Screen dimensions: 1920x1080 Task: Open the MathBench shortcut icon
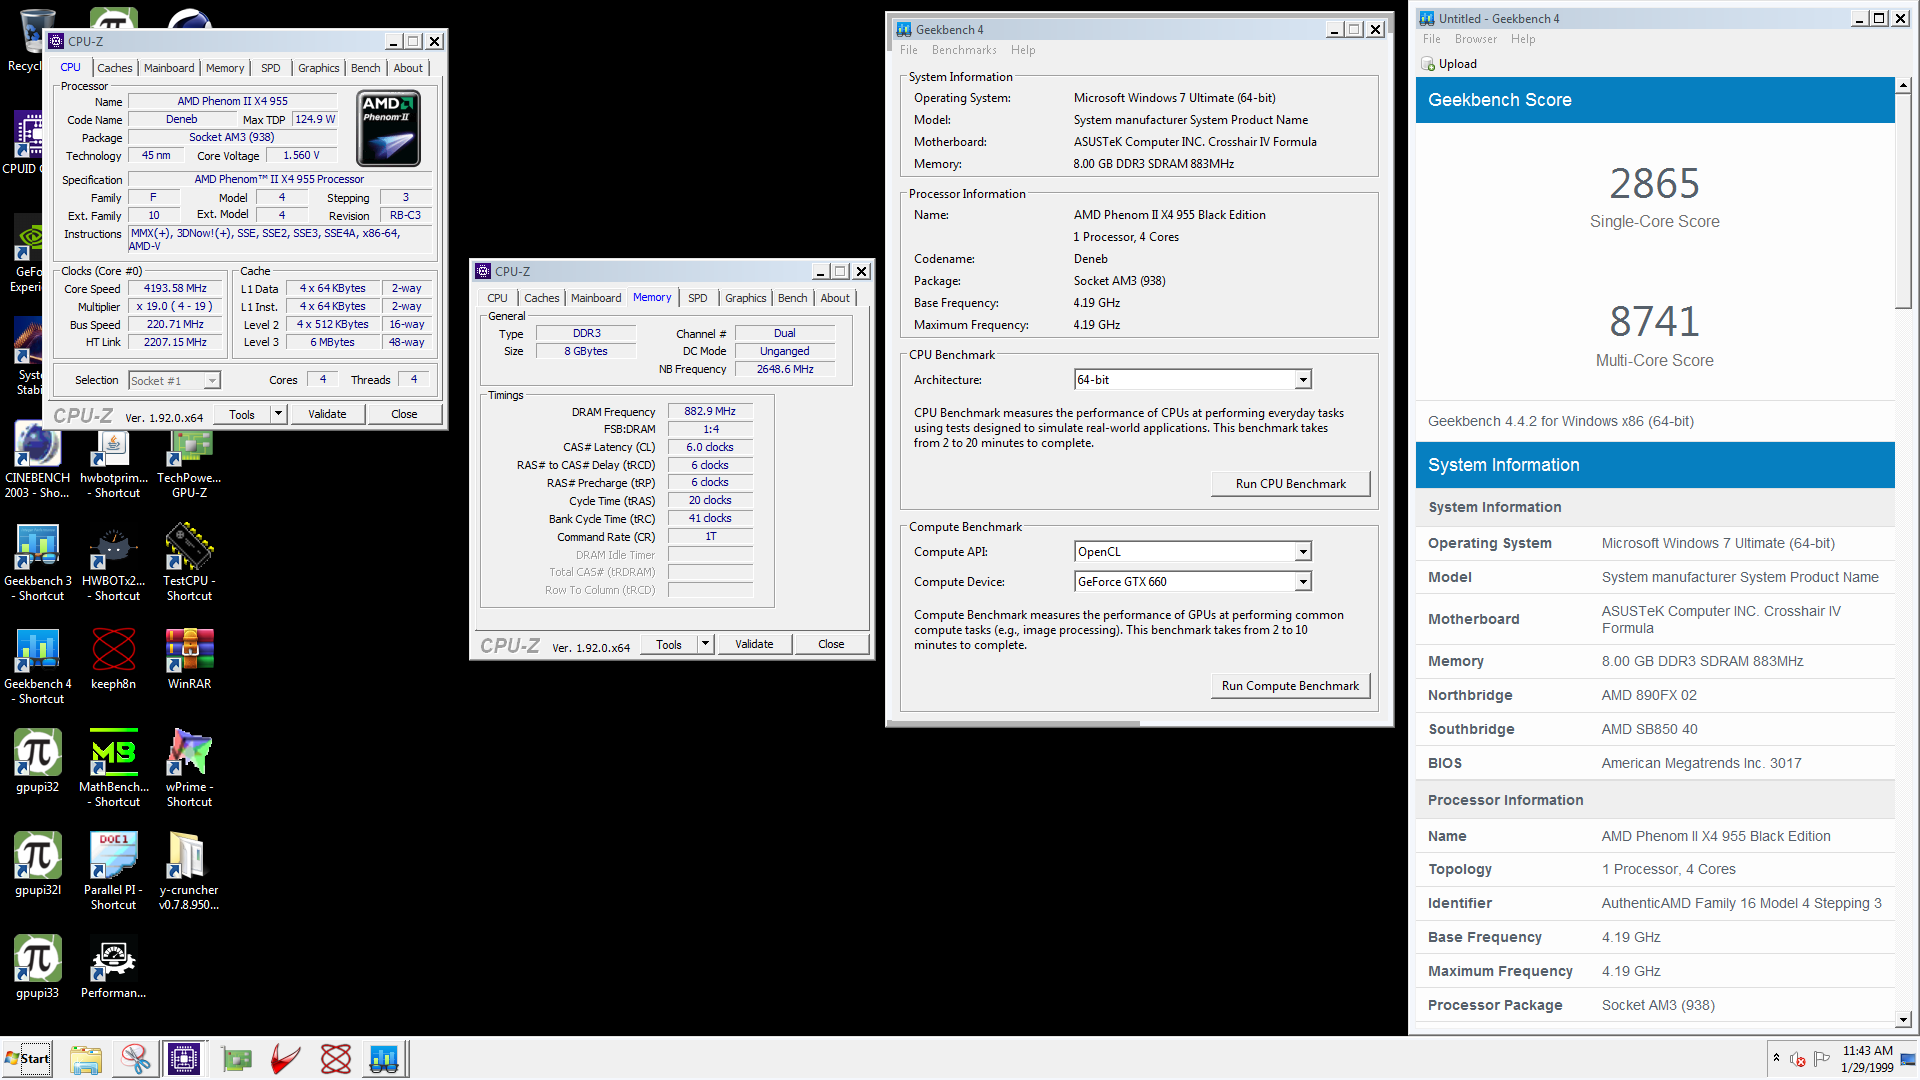click(x=113, y=768)
